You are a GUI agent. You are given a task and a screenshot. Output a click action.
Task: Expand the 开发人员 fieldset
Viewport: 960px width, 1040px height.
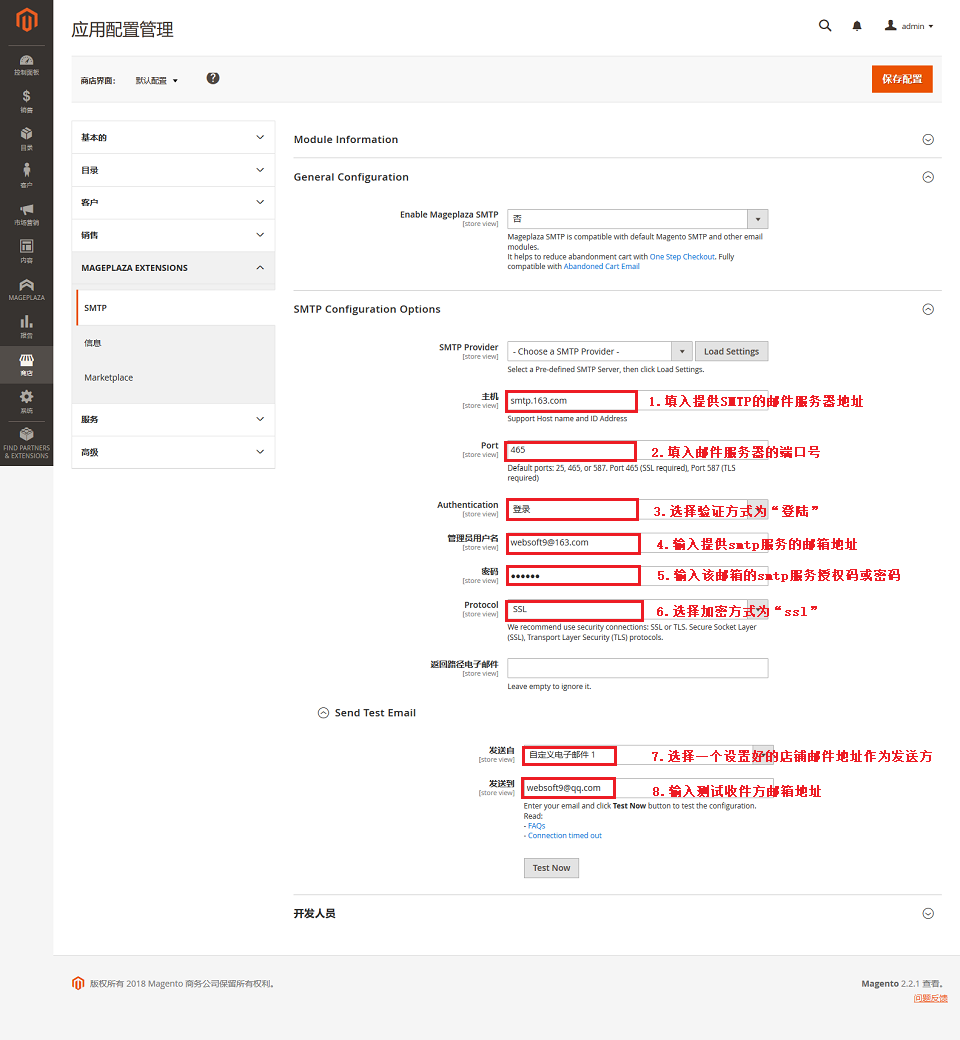click(617, 913)
